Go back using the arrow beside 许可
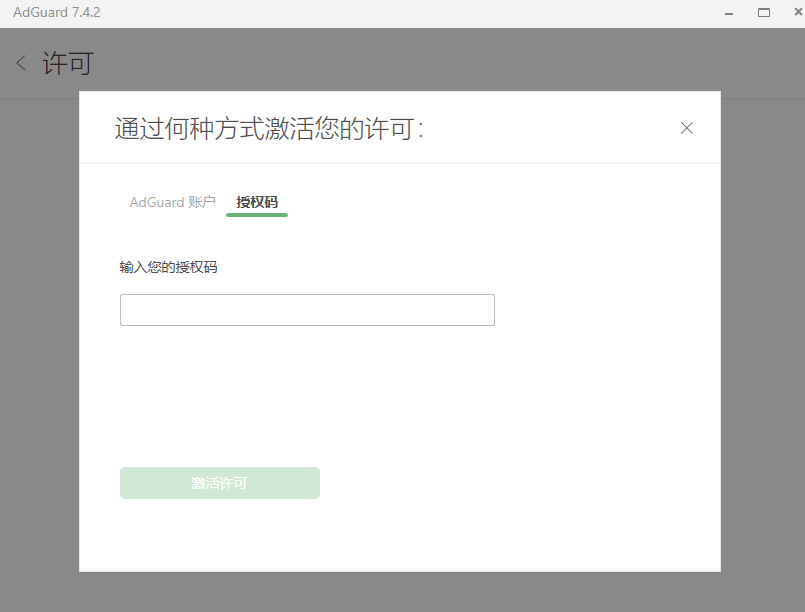Viewport: 805px width, 612px height. (x=21, y=63)
